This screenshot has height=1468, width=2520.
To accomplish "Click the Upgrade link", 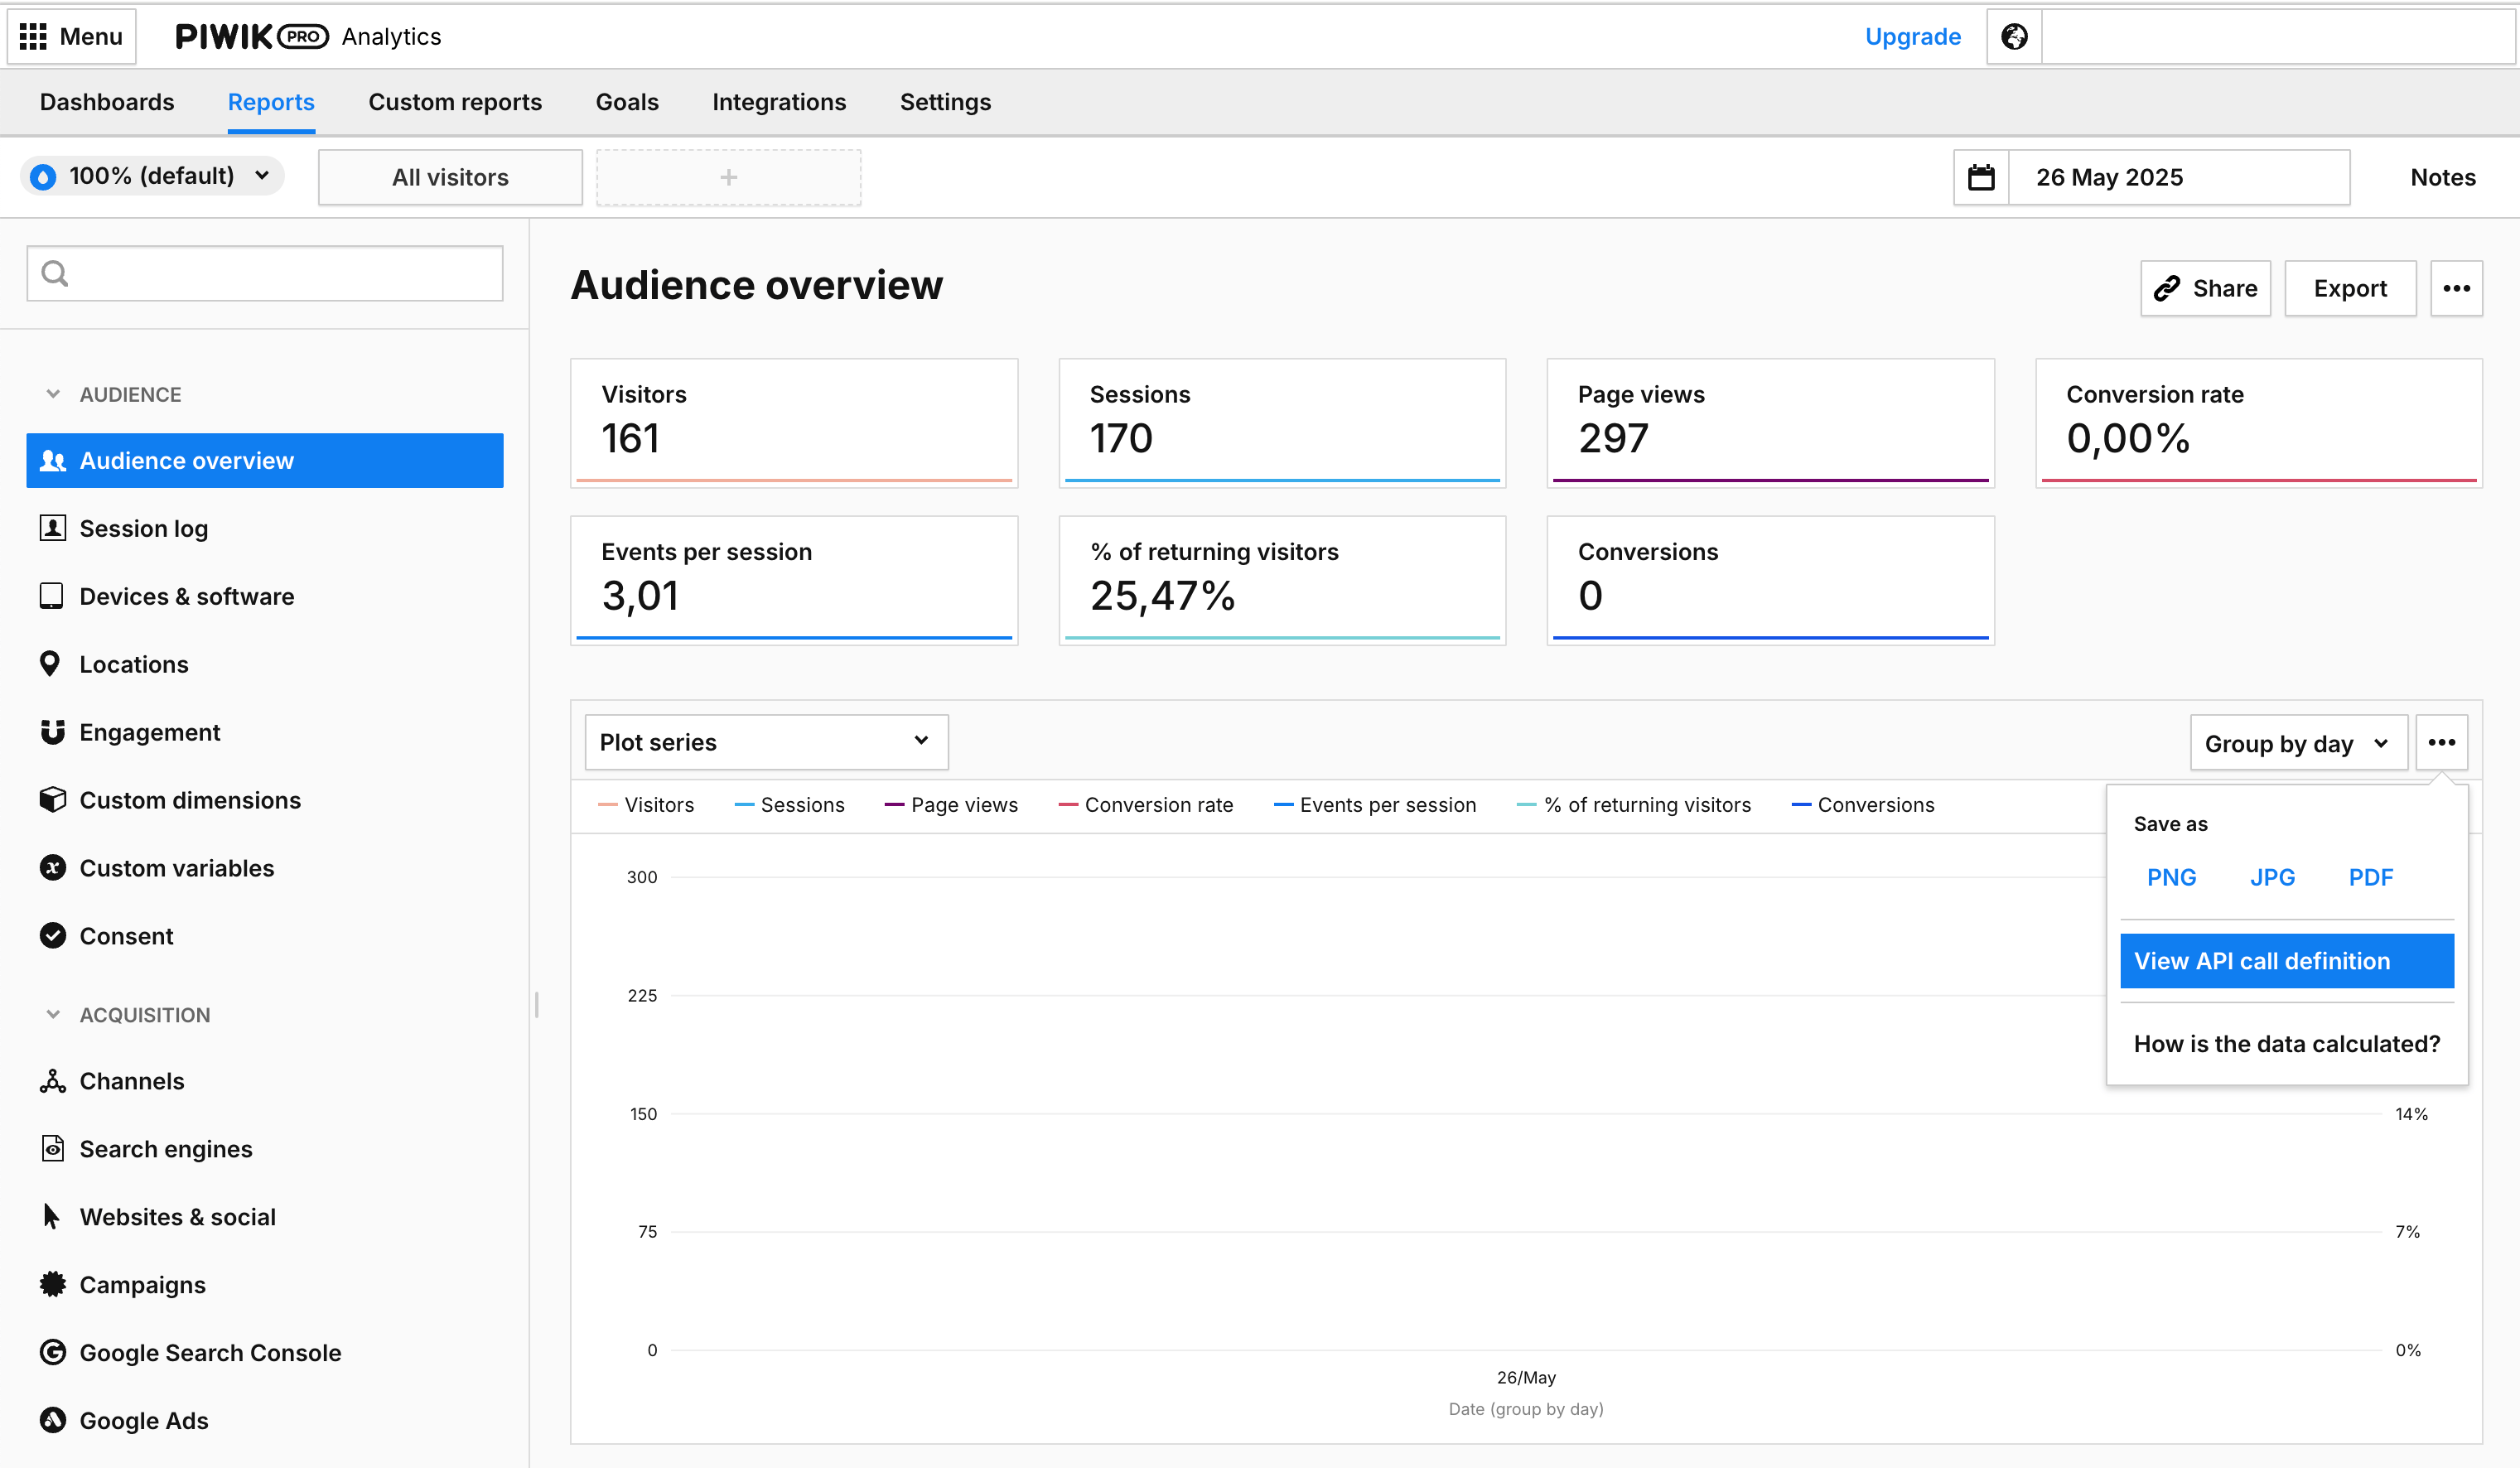I will [1912, 37].
